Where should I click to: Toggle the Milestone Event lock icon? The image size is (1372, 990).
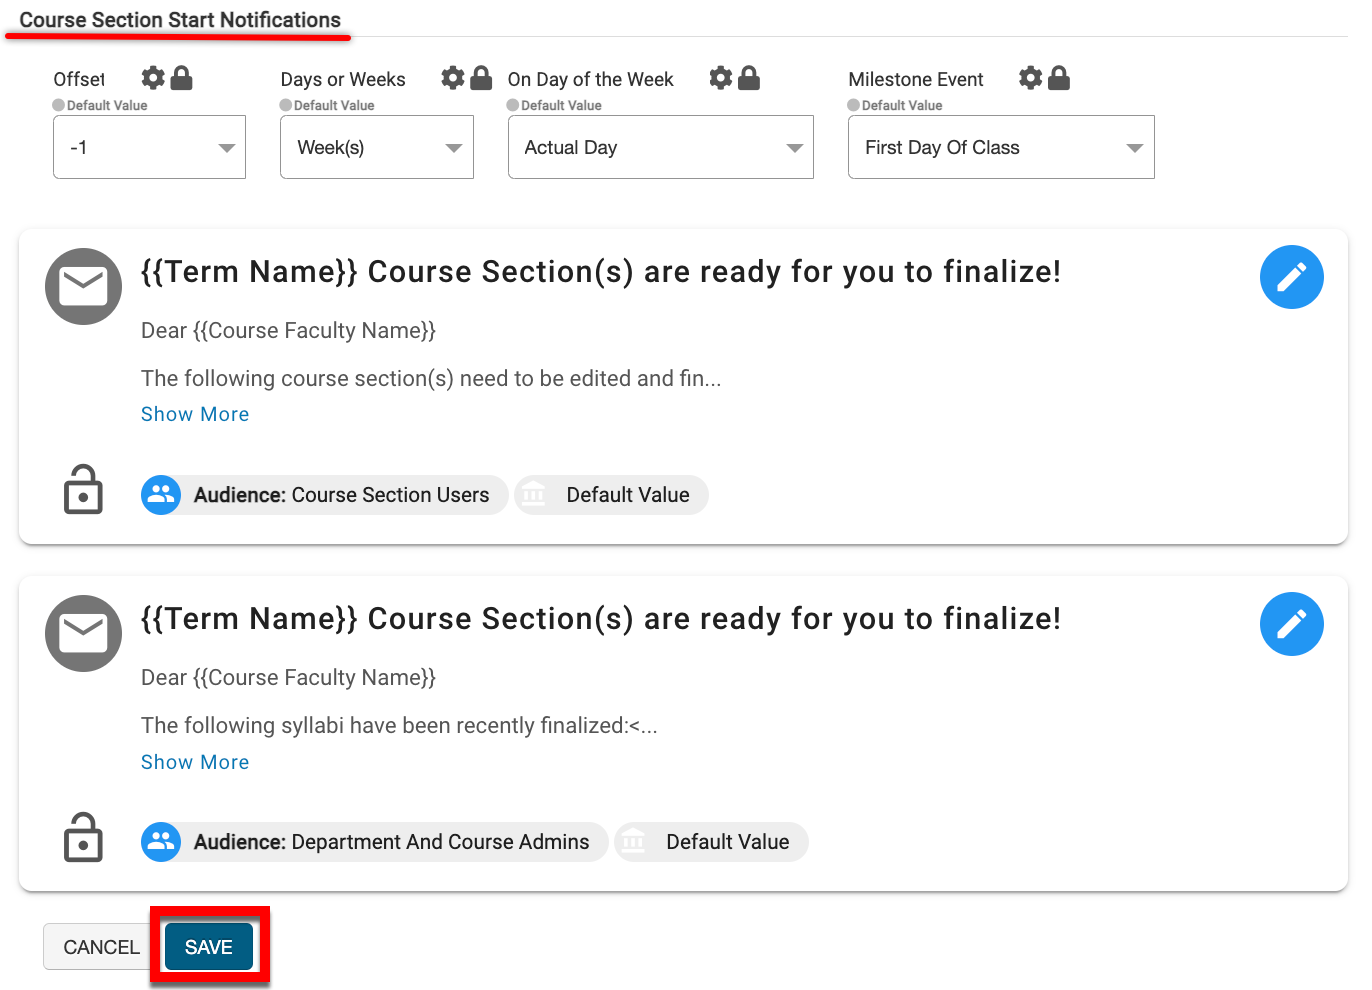(x=1059, y=78)
